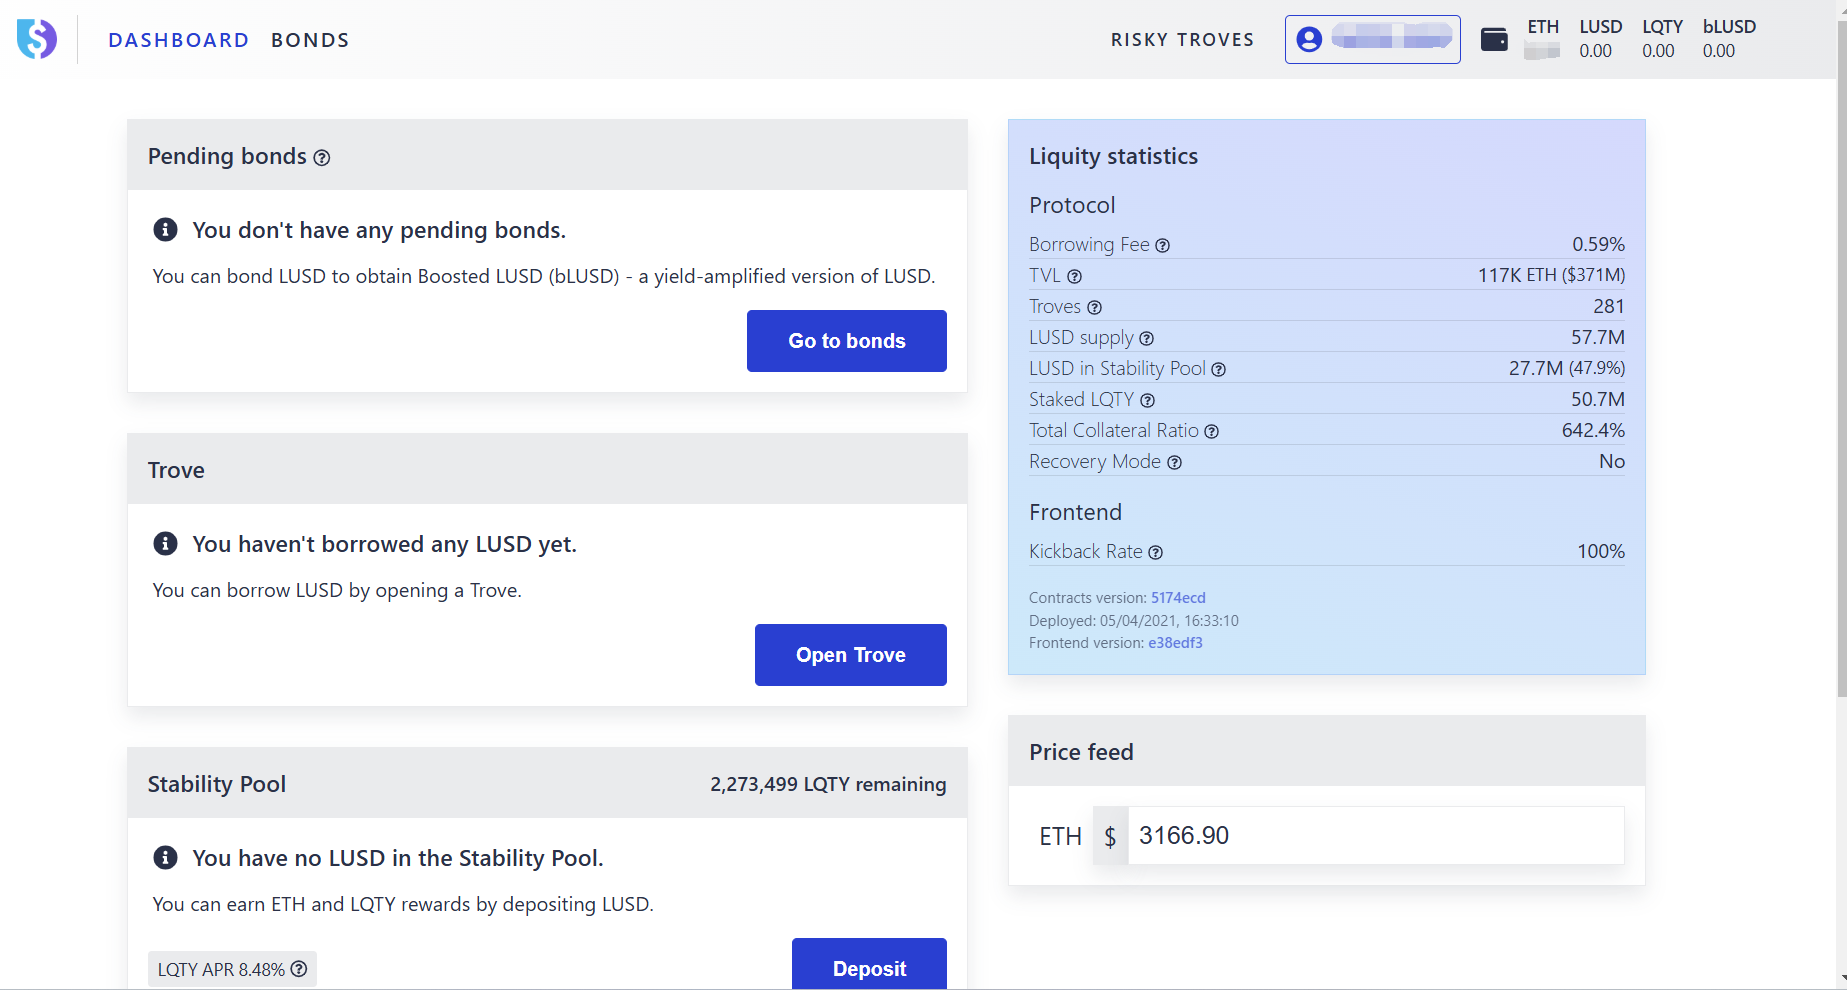Click the ETH price input field
Viewport: 1847px width, 990px height.
[x=1376, y=835]
